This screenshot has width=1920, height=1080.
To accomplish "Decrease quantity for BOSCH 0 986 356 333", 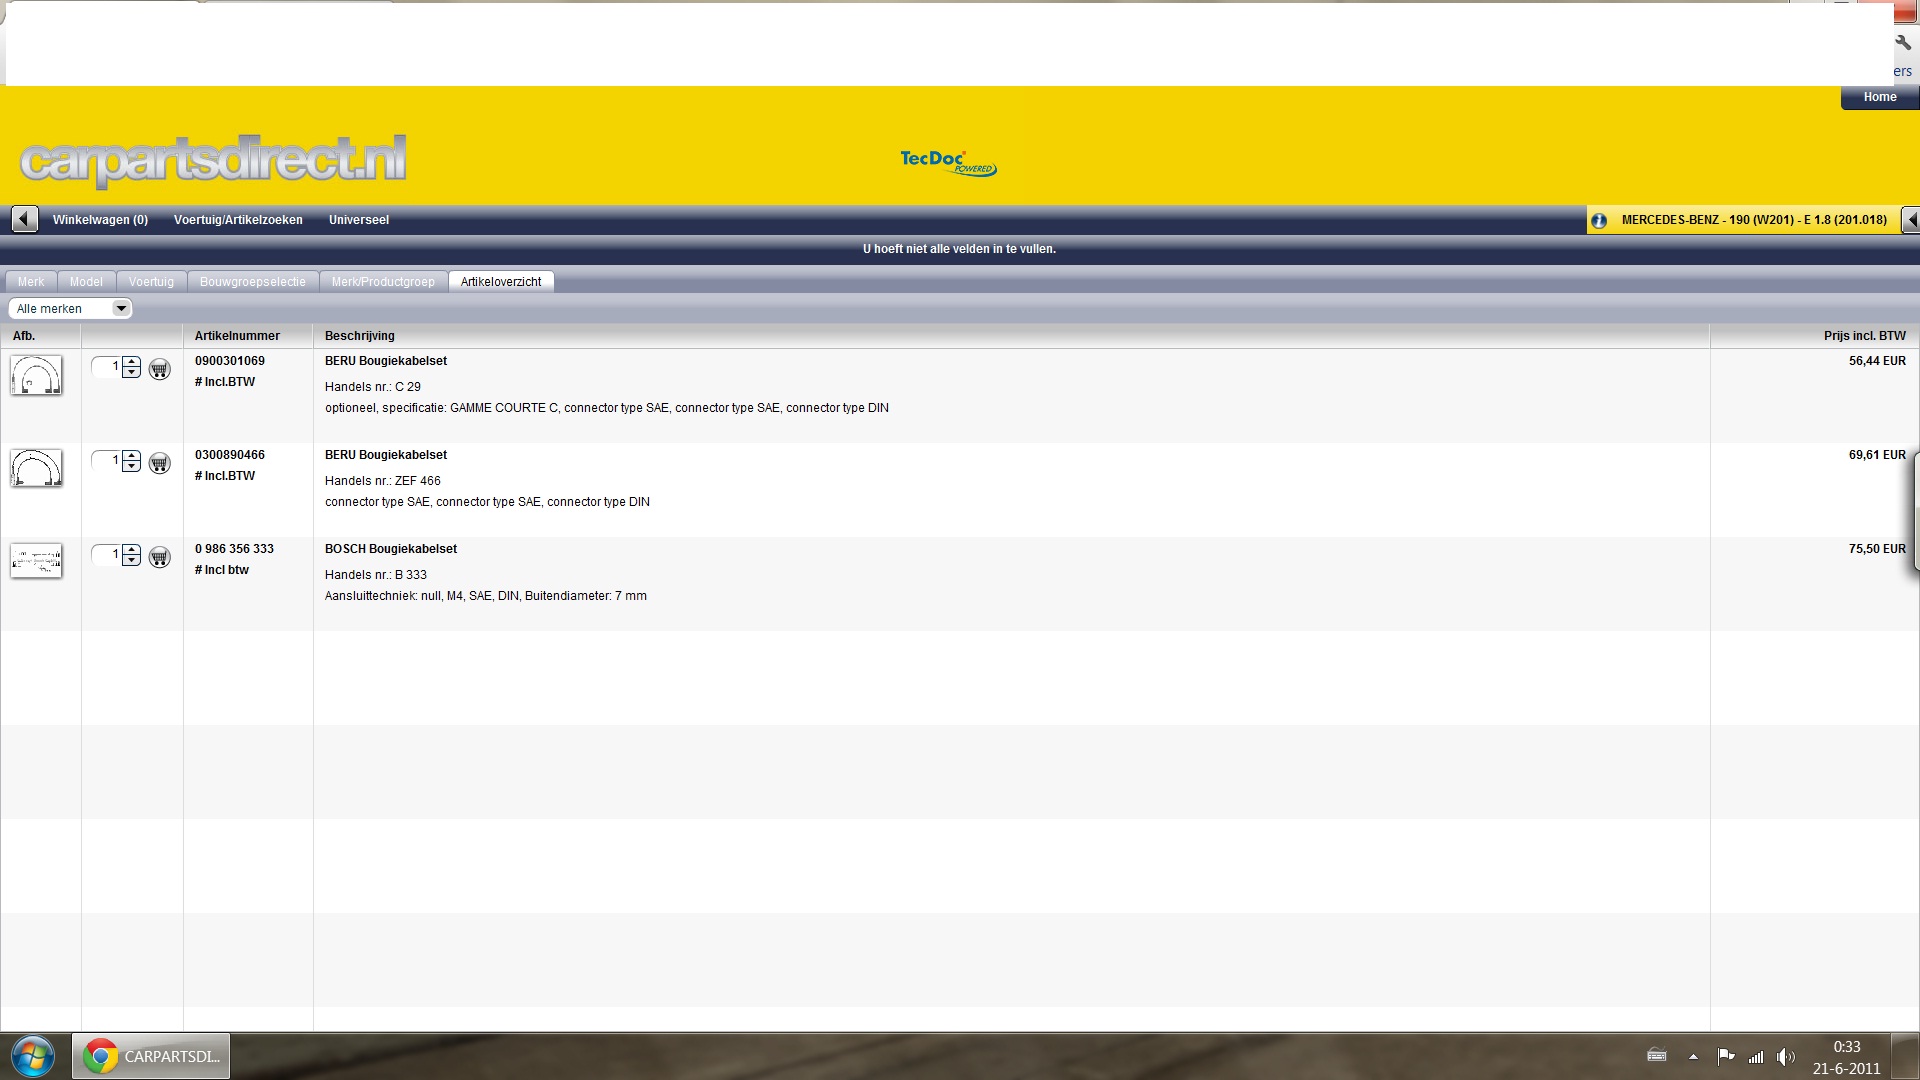I will [x=132, y=561].
